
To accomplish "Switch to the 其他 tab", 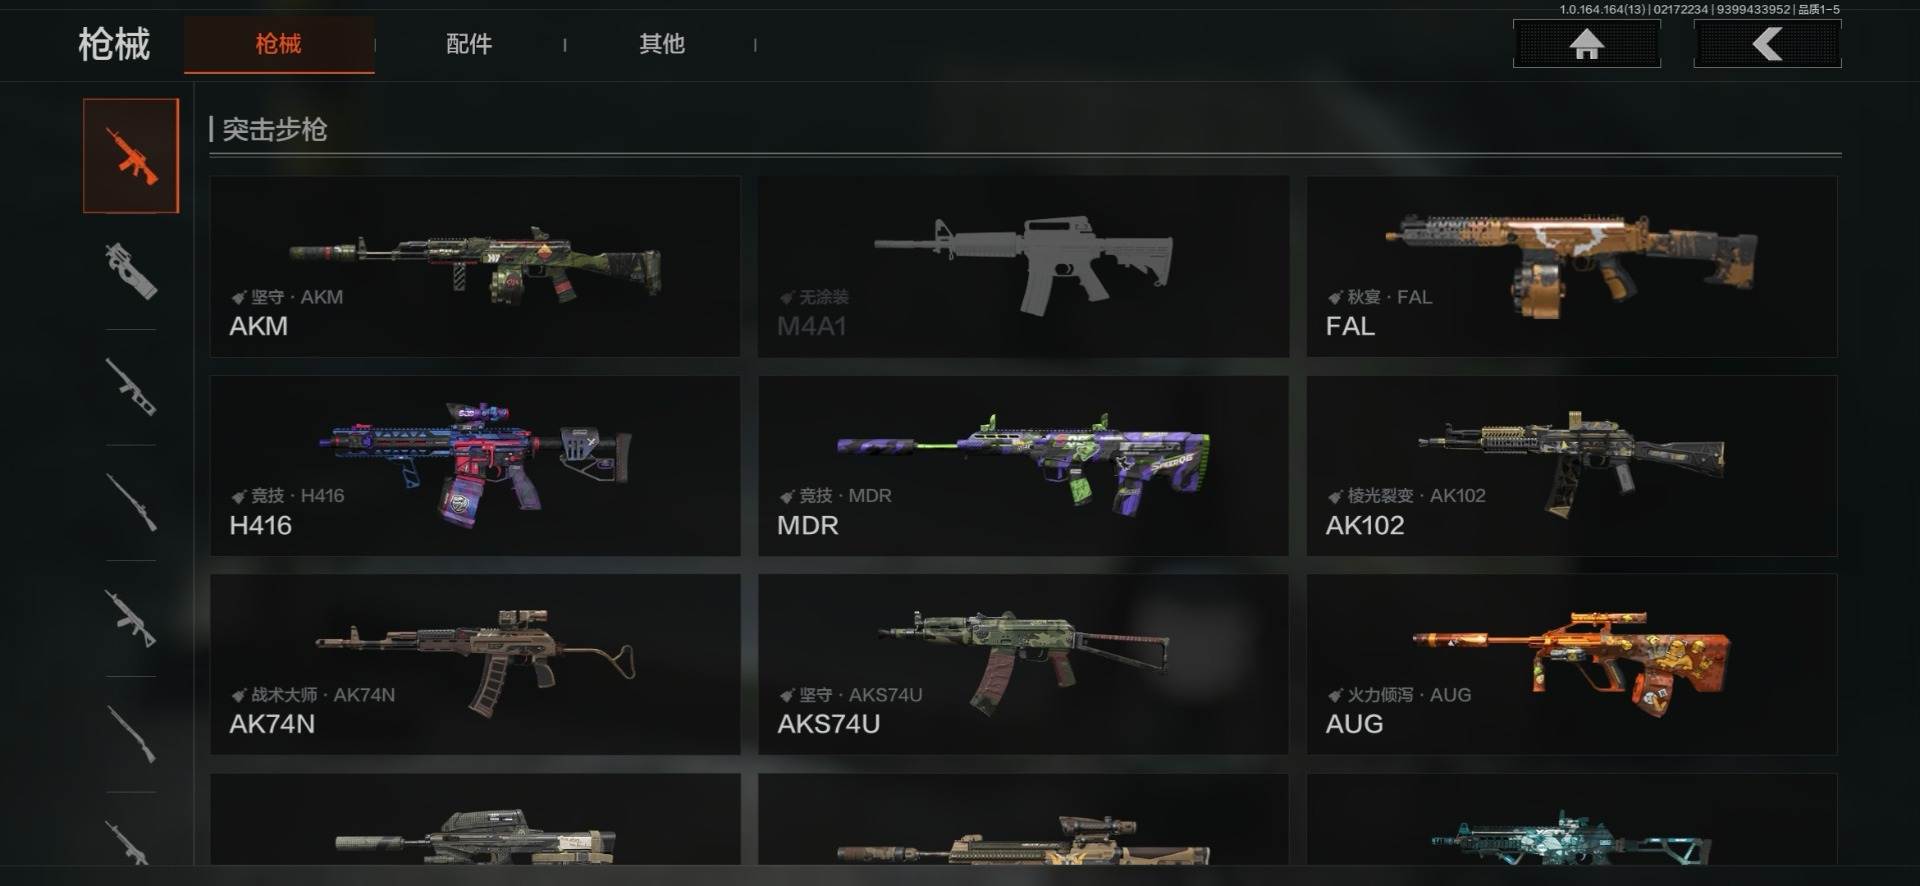I will 661,44.
